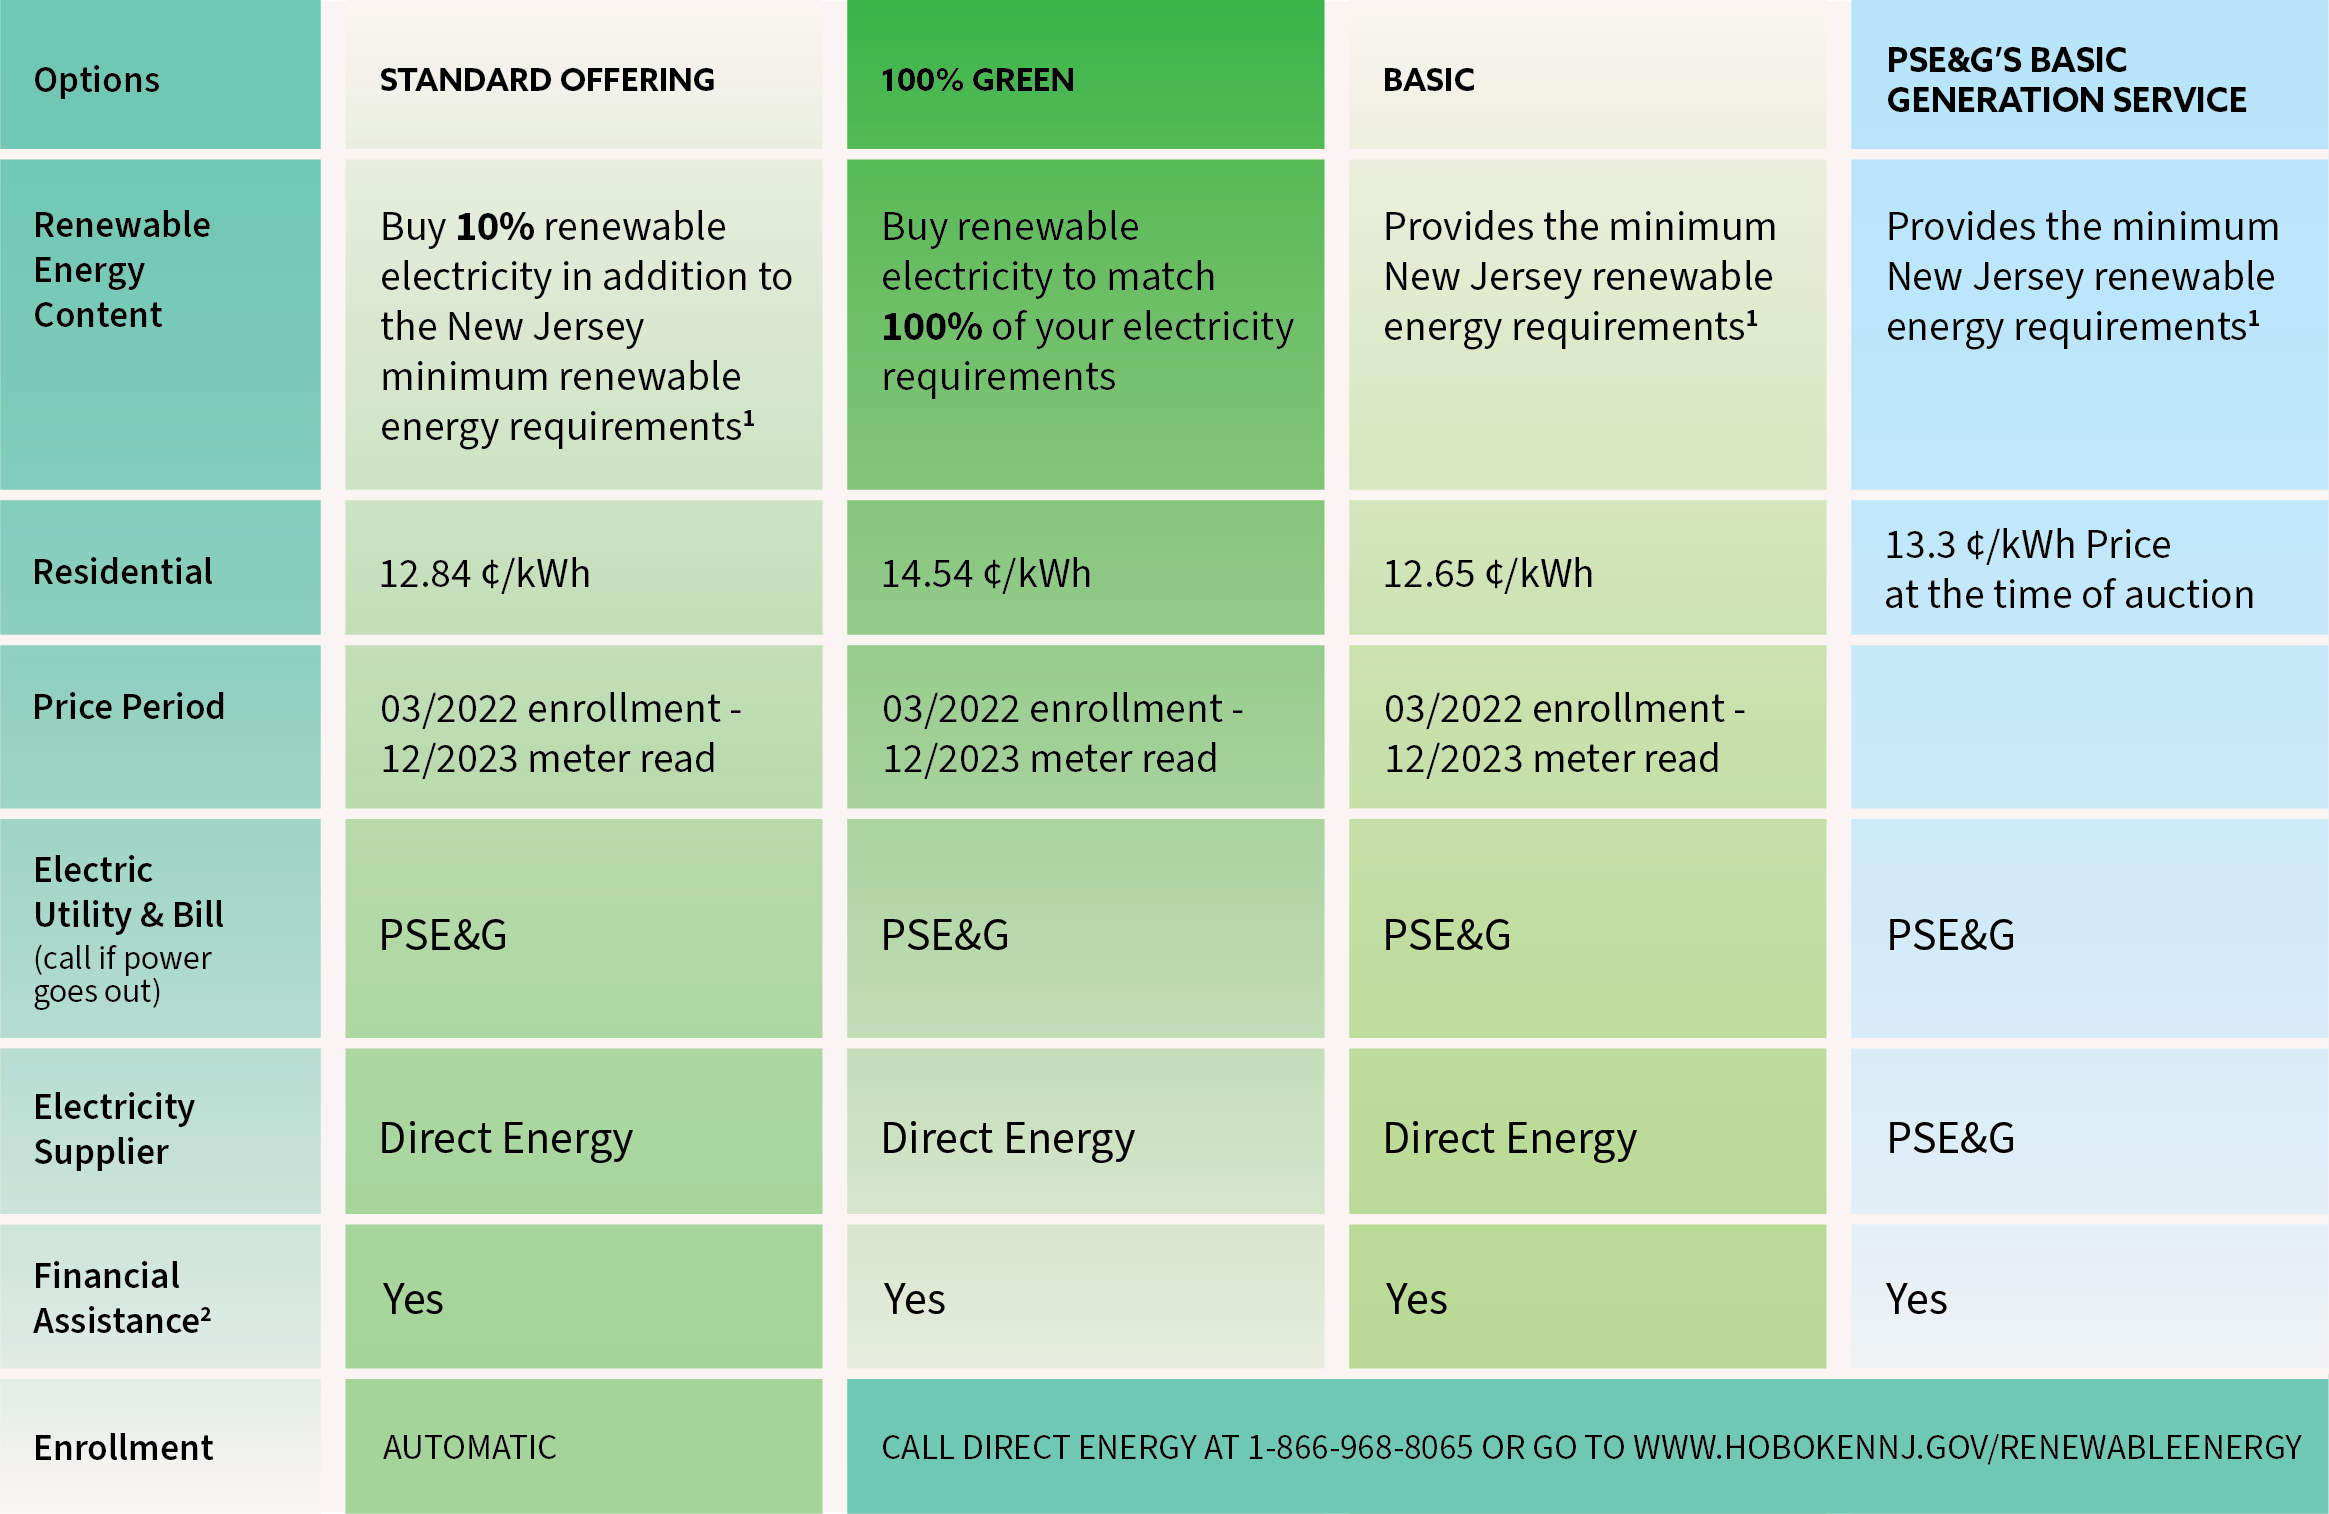Image resolution: width=2329 pixels, height=1514 pixels.
Task: Click Basic's 'Yes' financial assistance cell
Action: pos(1587,1296)
